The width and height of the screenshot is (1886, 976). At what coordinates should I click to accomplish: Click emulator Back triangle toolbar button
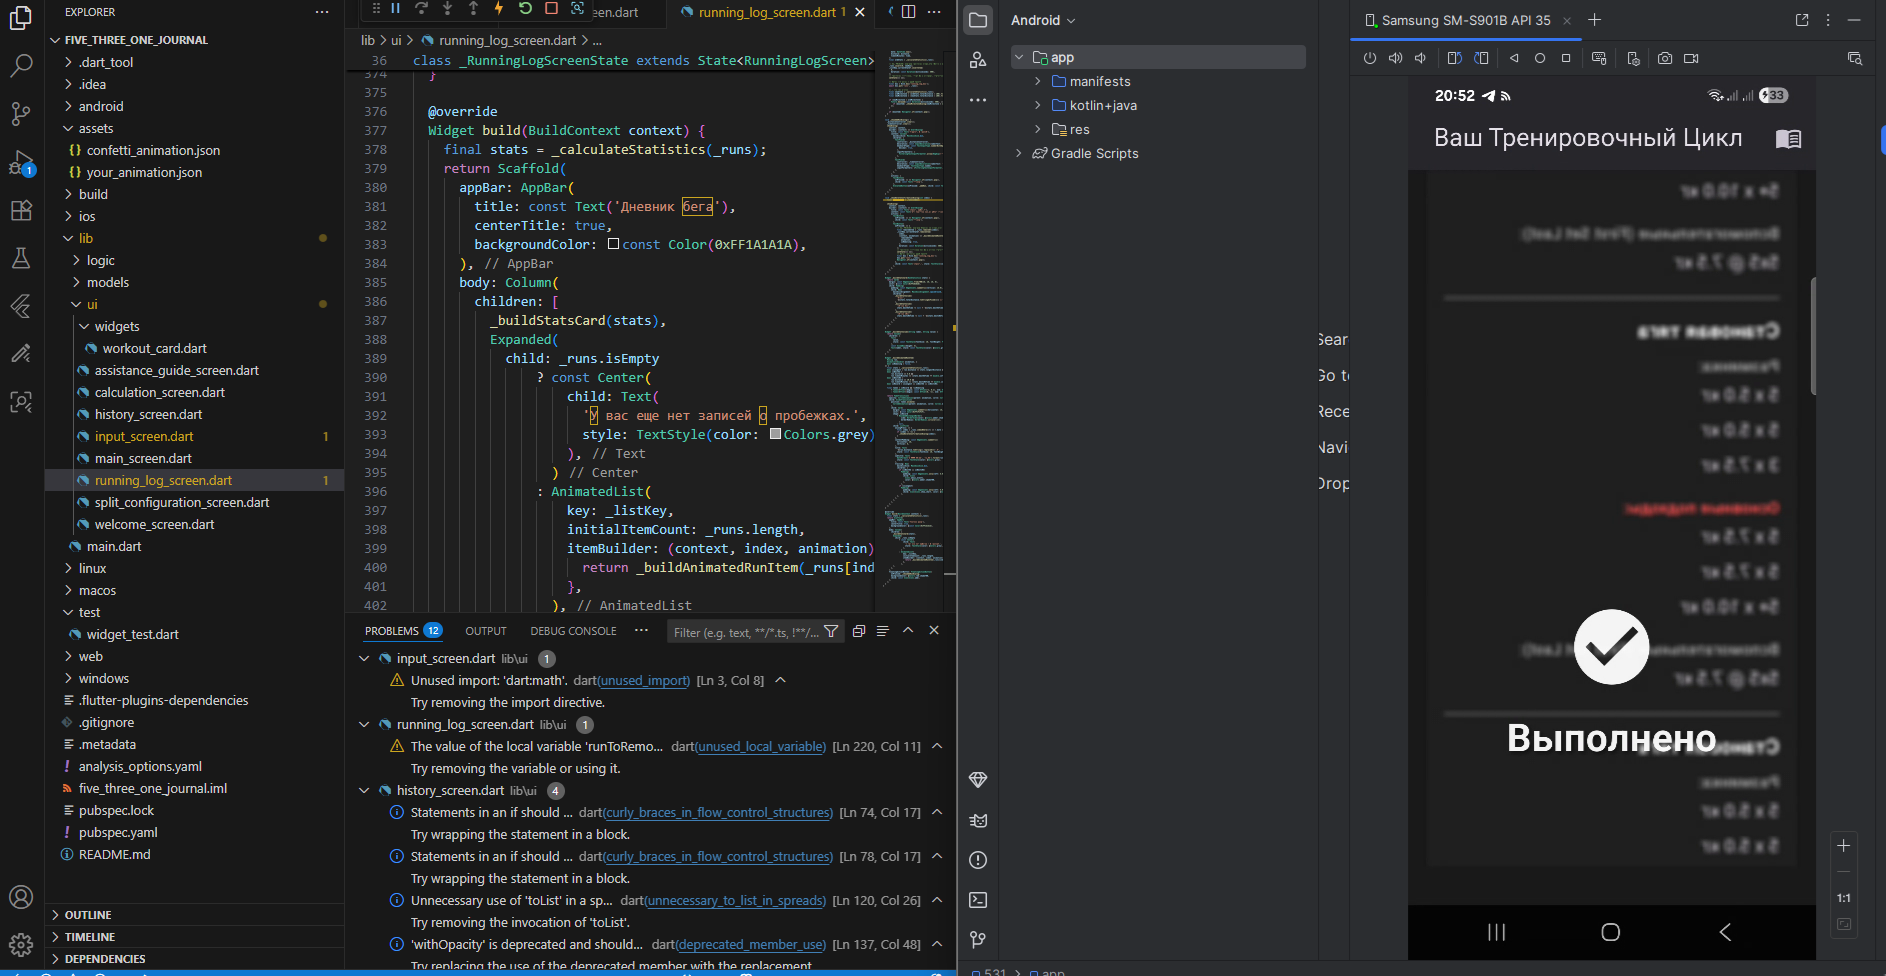1514,58
